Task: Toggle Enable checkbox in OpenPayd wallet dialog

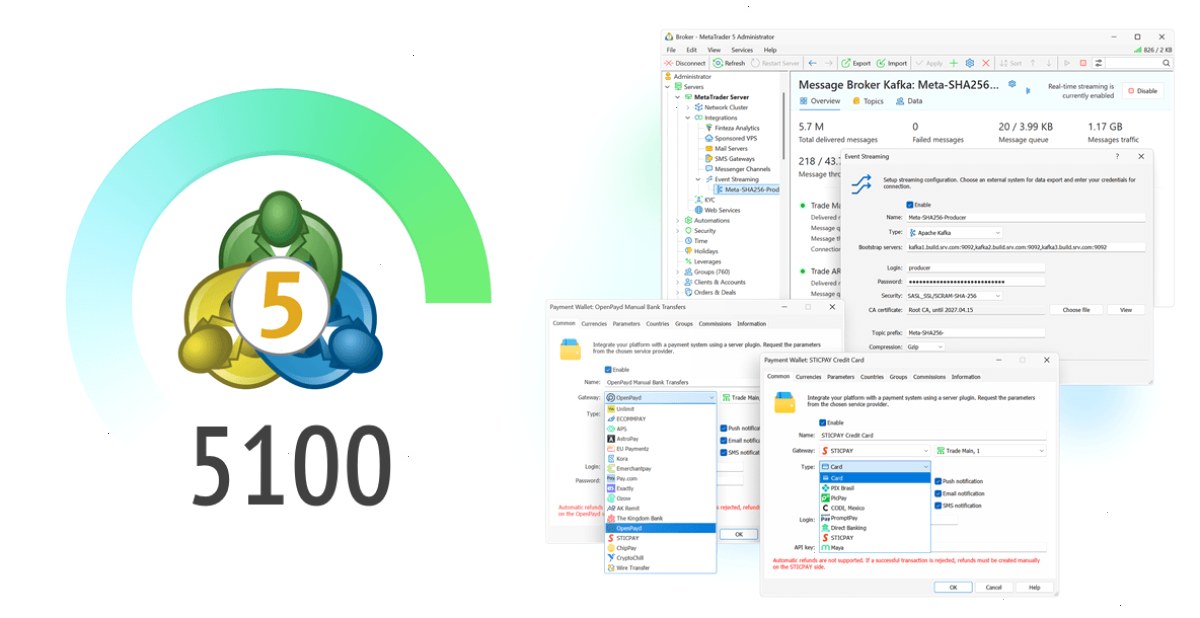Action: [x=609, y=370]
